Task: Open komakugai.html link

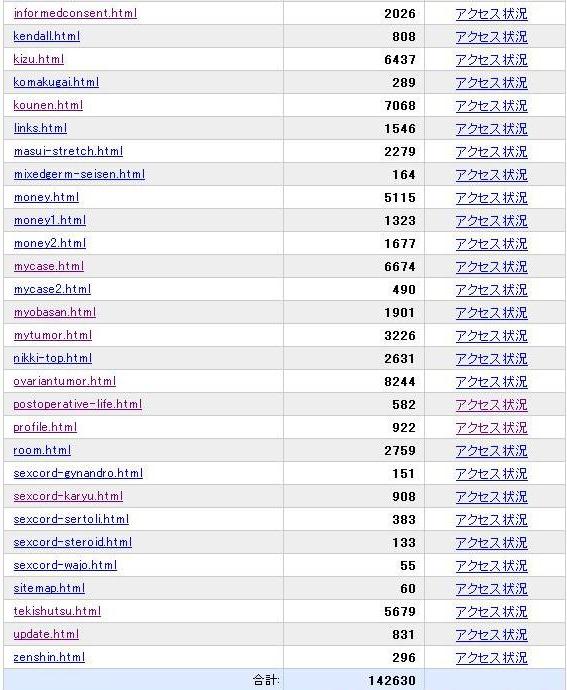Action: [x=56, y=82]
